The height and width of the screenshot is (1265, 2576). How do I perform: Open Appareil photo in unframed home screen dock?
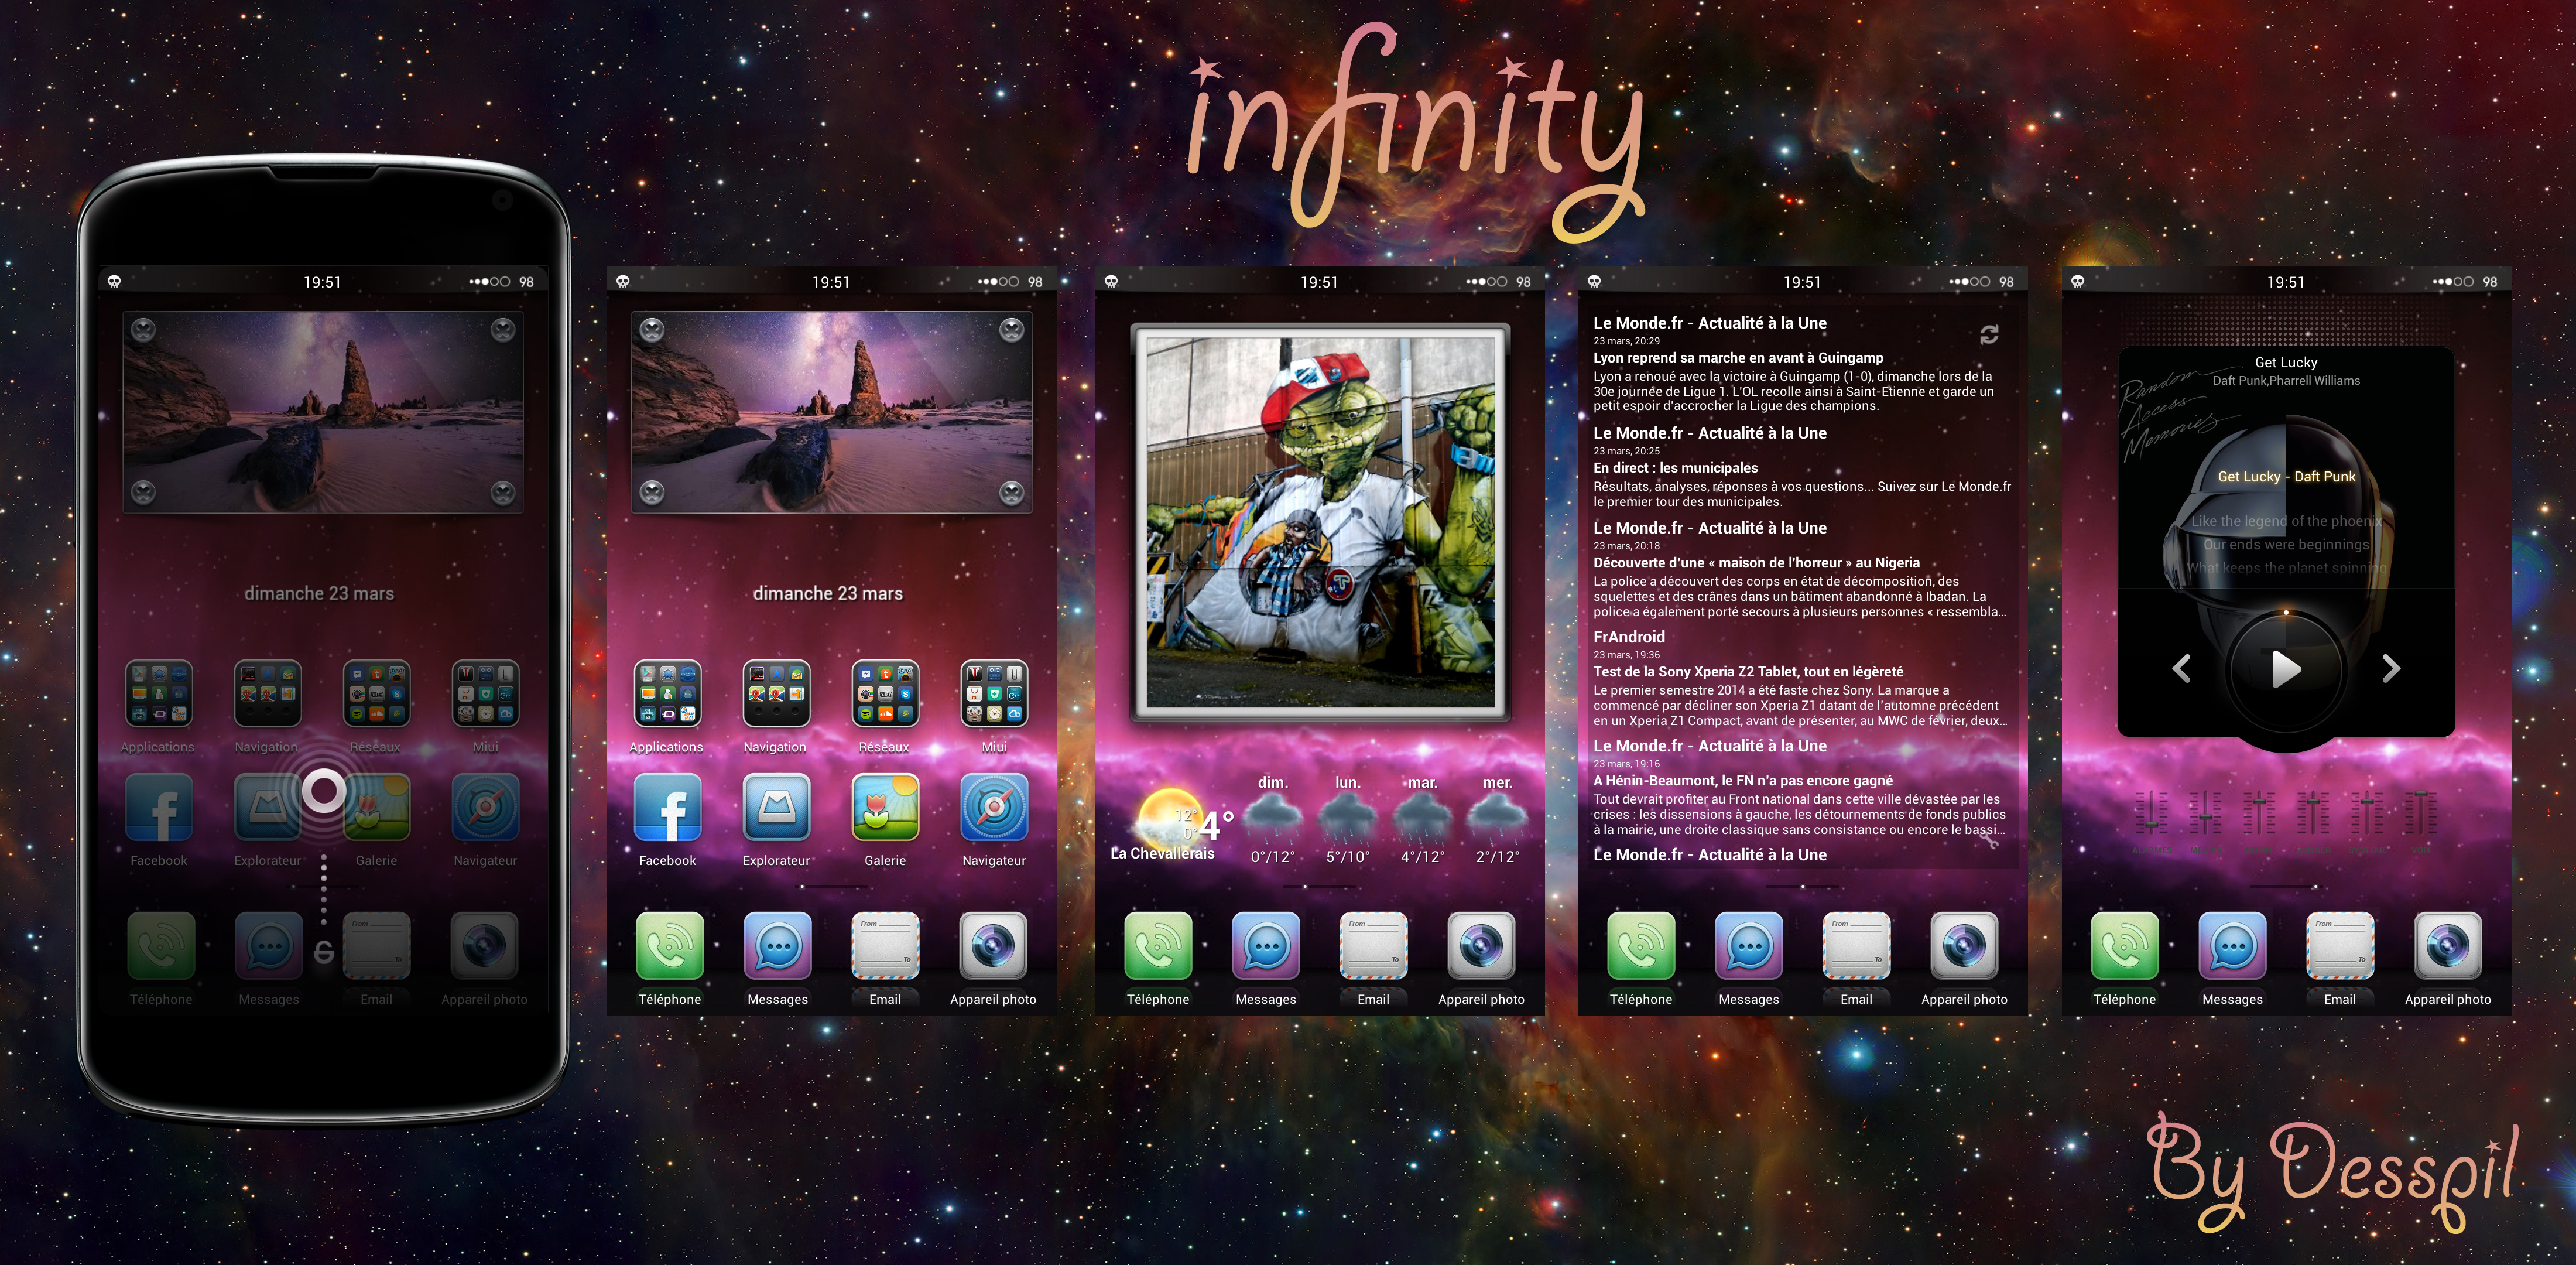click(x=993, y=945)
